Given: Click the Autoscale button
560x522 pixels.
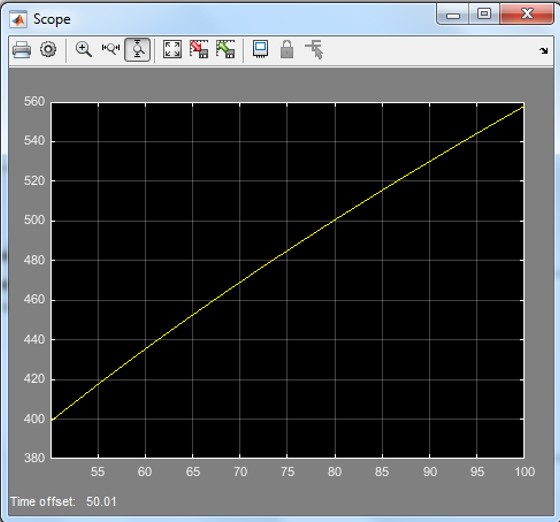Looking at the screenshot, I should tap(172, 49).
